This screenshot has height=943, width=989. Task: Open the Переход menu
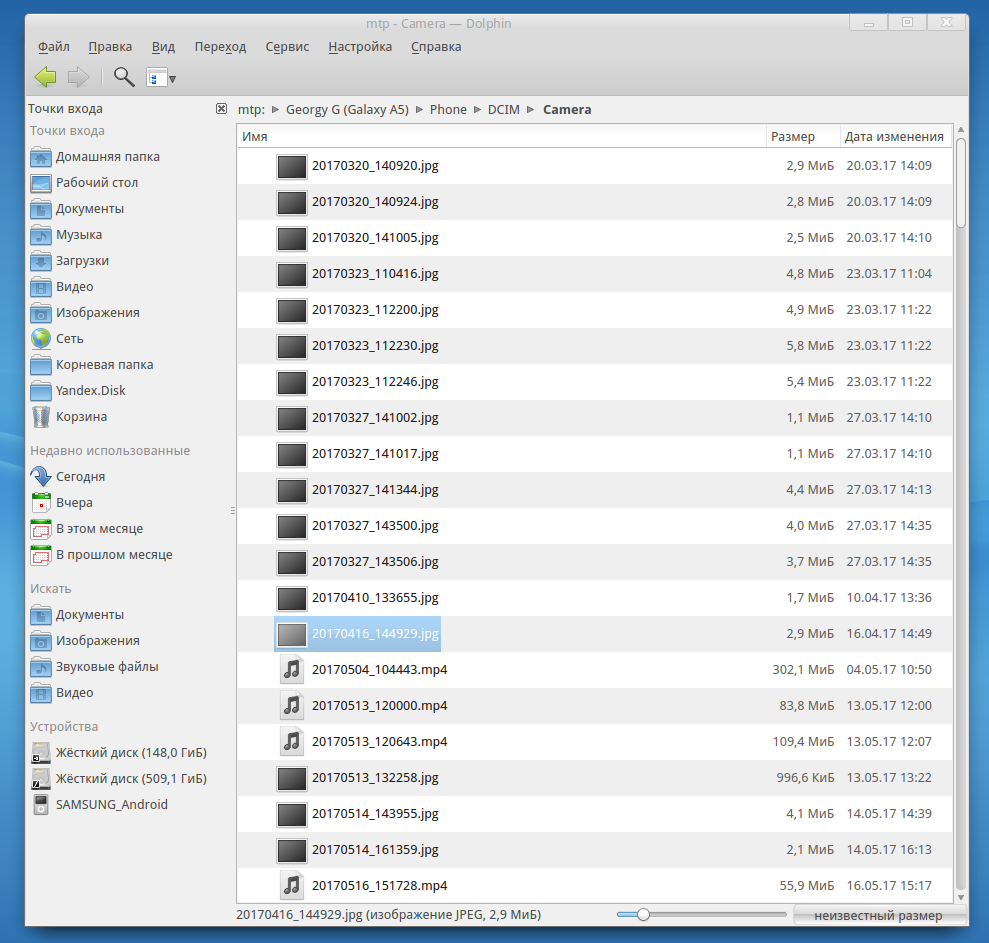220,47
